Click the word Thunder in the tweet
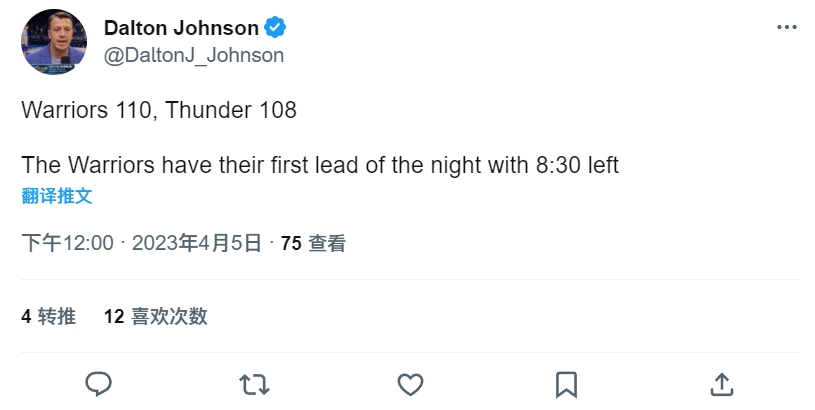The image size is (815, 410). tap(208, 110)
